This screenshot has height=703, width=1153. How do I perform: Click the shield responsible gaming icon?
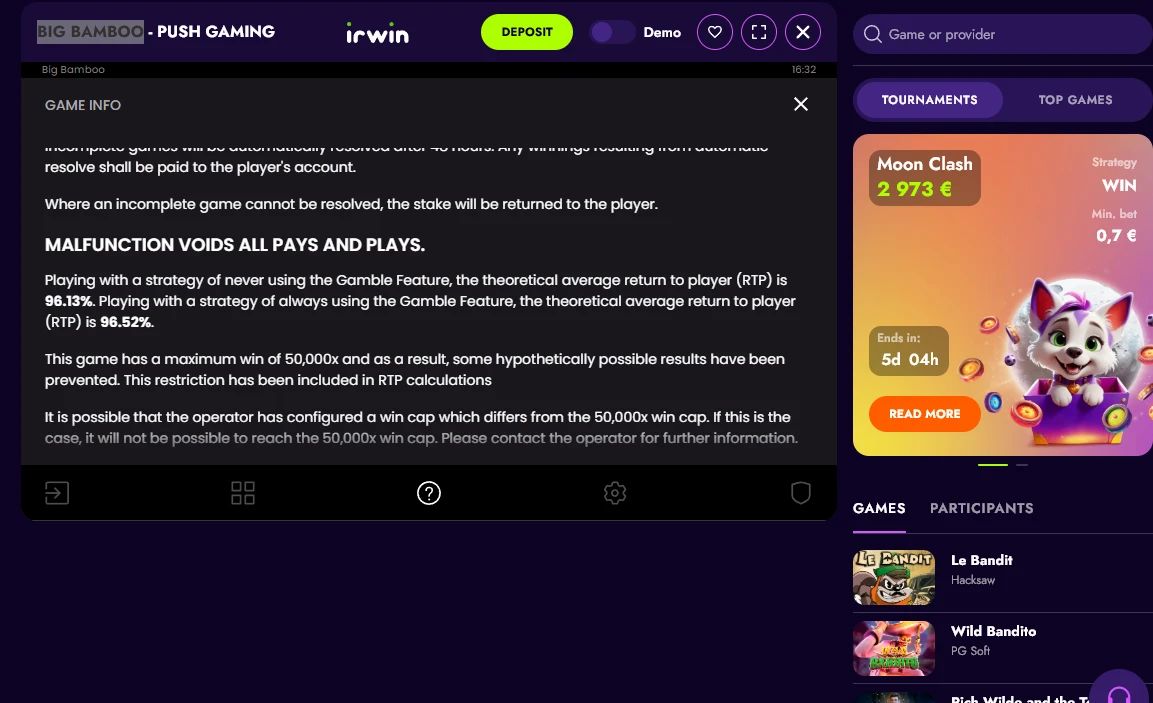coord(801,493)
